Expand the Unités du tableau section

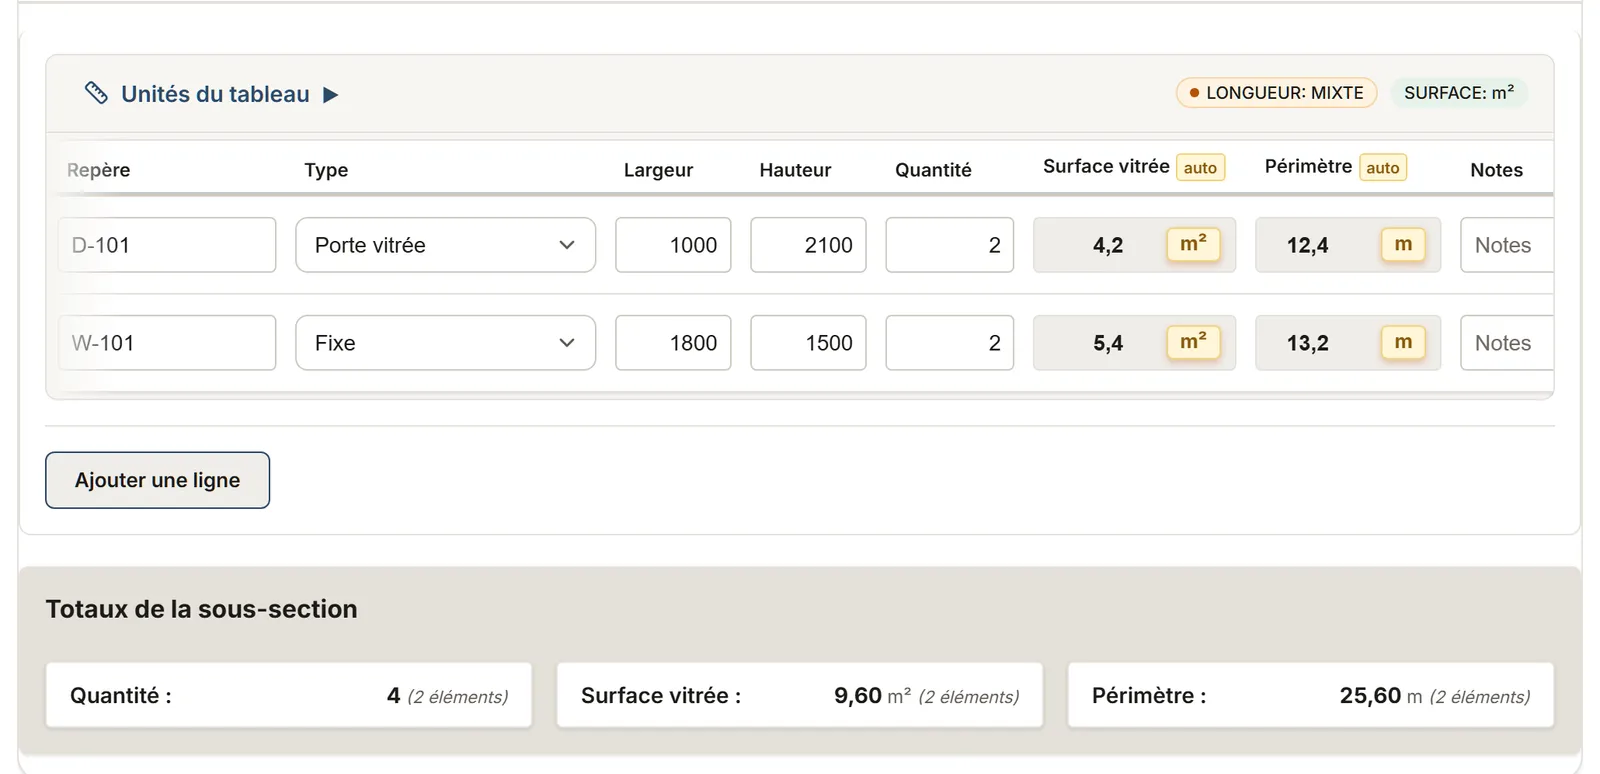pyautogui.click(x=330, y=95)
